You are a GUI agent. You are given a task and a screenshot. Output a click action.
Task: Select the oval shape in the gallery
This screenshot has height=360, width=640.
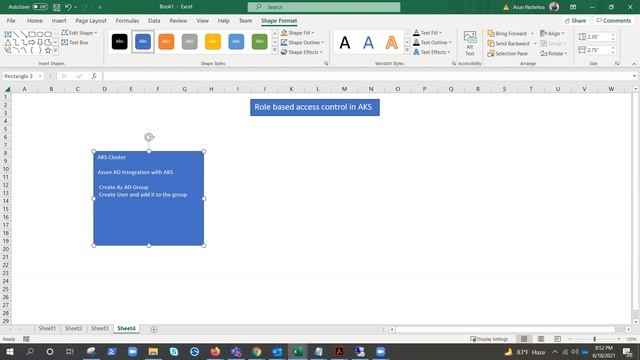tap(40, 34)
